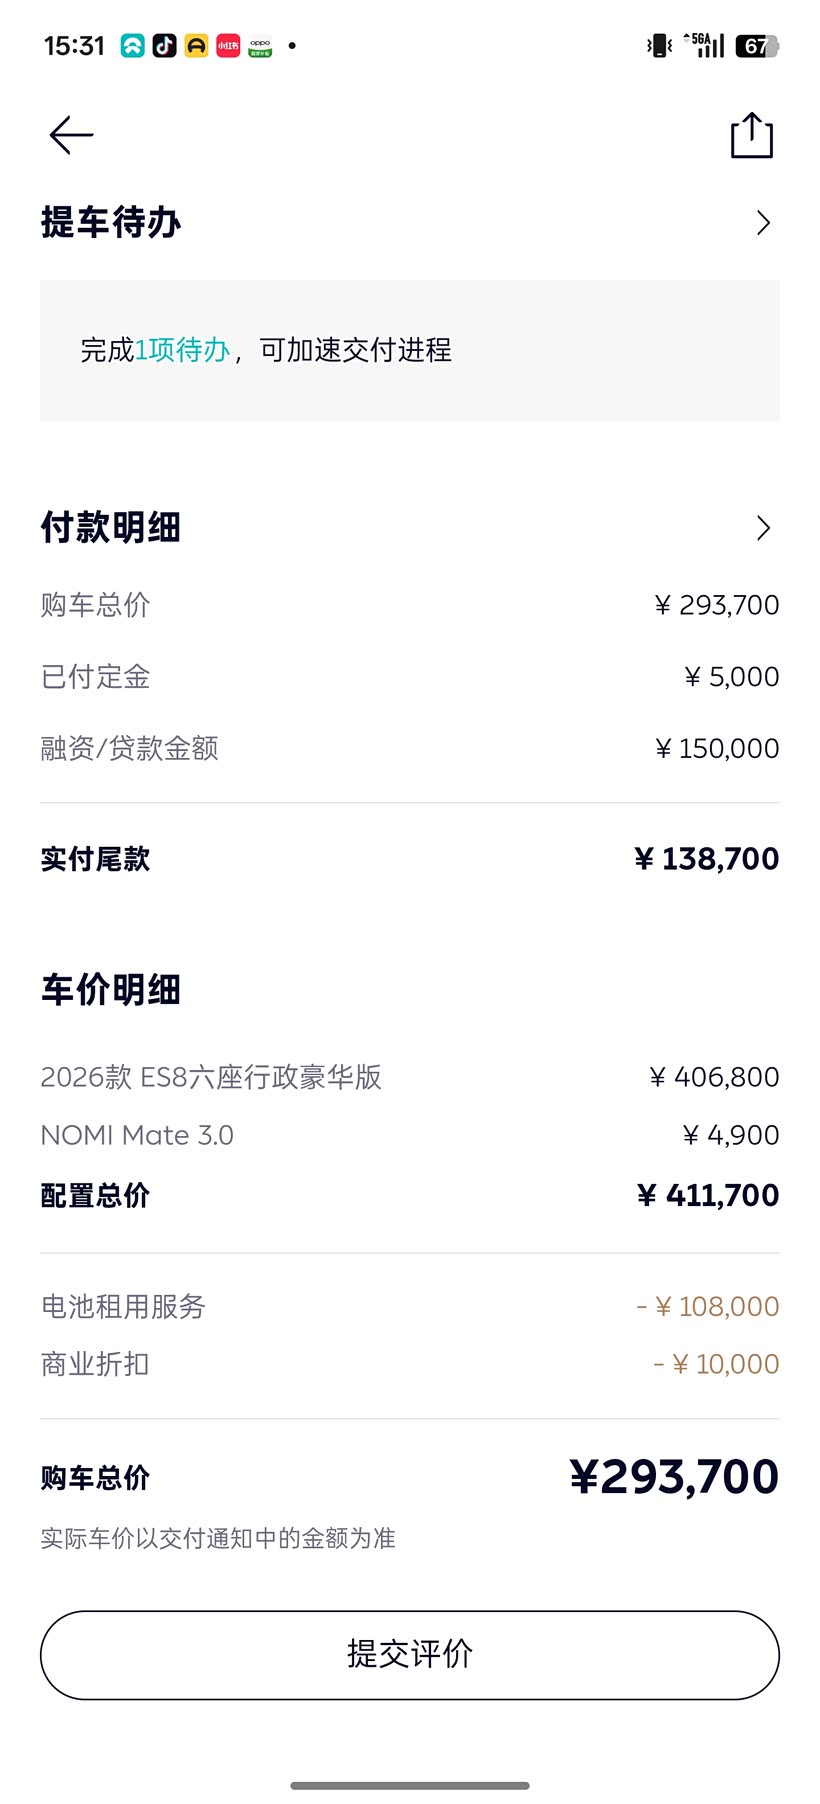This screenshot has width=820, height=1804.
Task: Tap the home indicator bar at bottom
Action: (410, 1785)
